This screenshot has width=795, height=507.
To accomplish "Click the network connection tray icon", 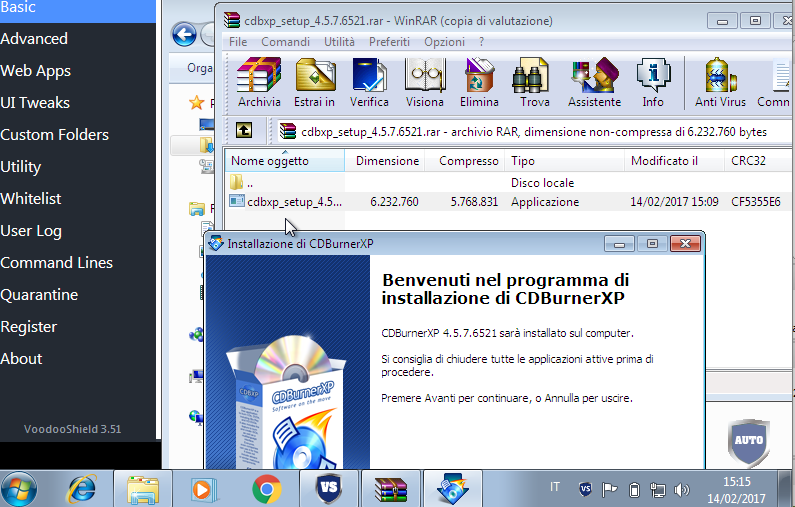I will pos(658,490).
